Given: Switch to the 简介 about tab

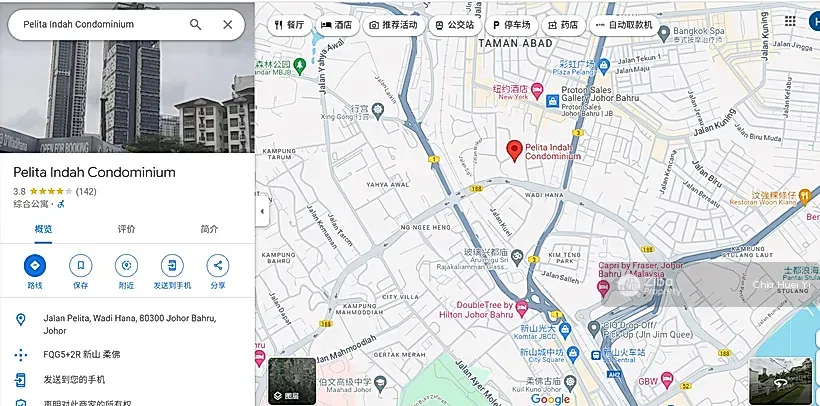Looking at the screenshot, I should point(209,229).
